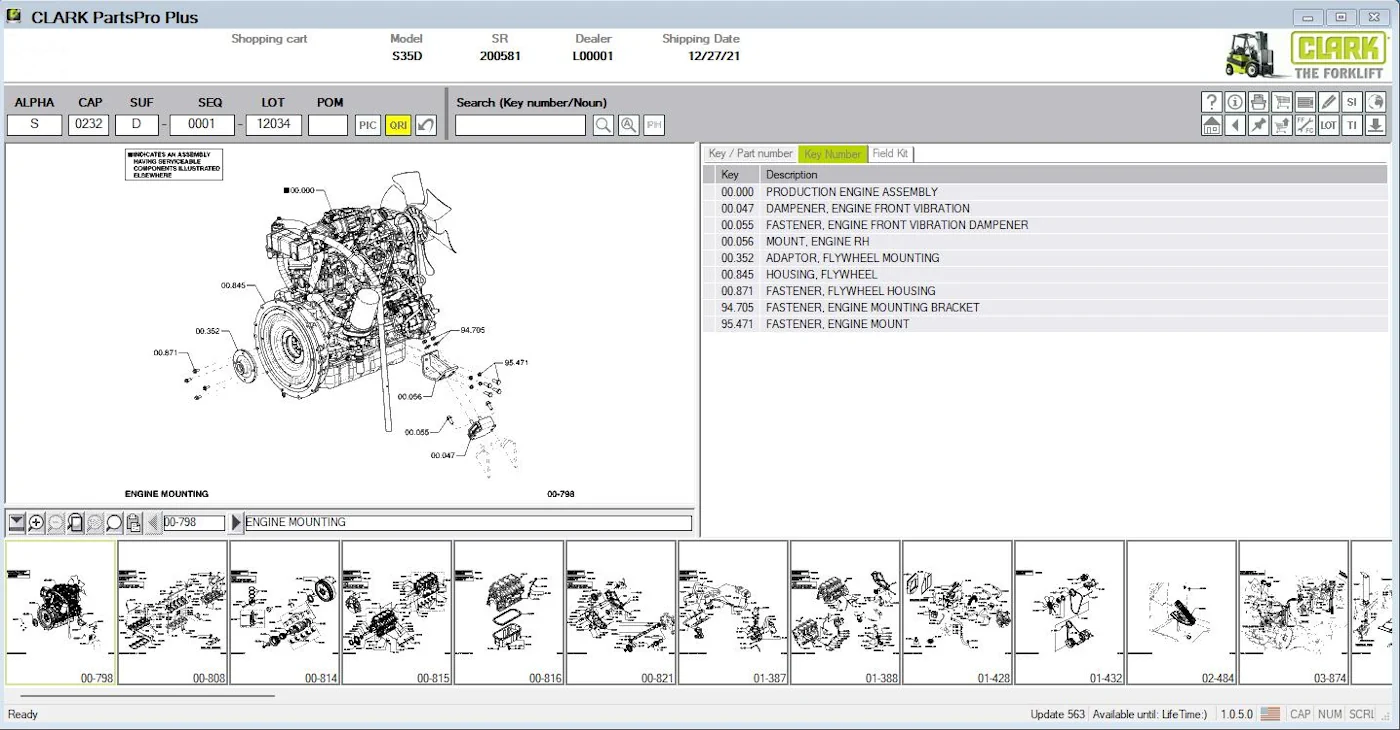This screenshot has width=1400, height=730.
Task: Select row DAMPENER, ENGINE FRONT VIBRATION
Action: click(1045, 208)
